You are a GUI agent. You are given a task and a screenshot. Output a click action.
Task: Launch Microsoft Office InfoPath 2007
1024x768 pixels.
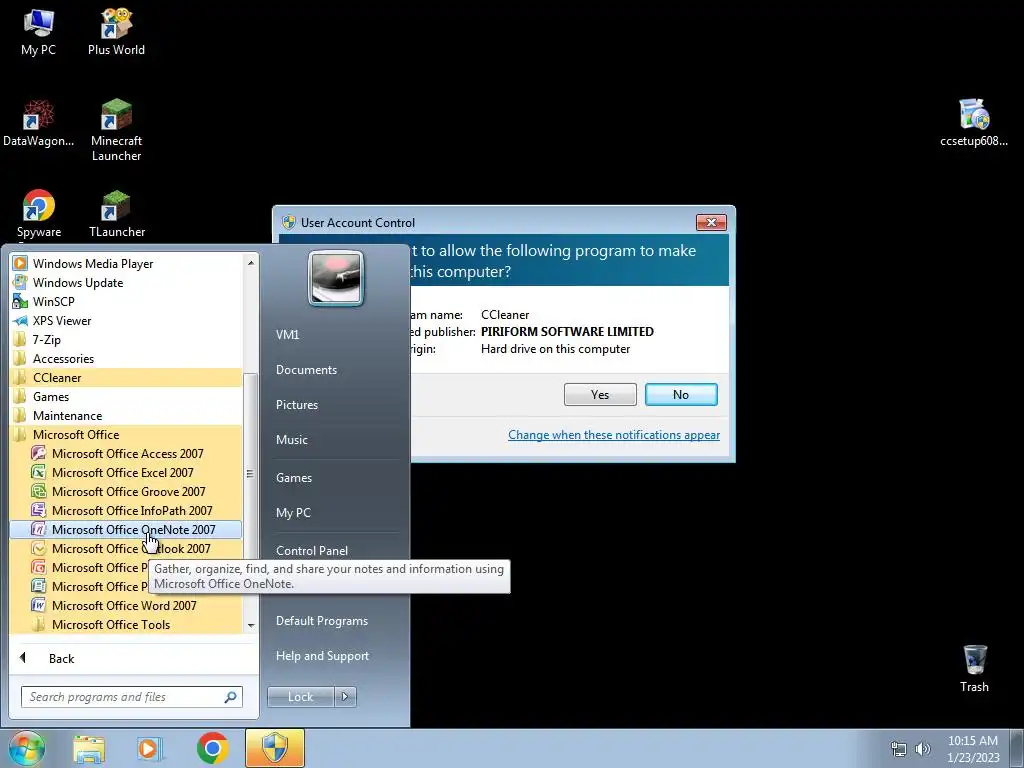coord(126,510)
